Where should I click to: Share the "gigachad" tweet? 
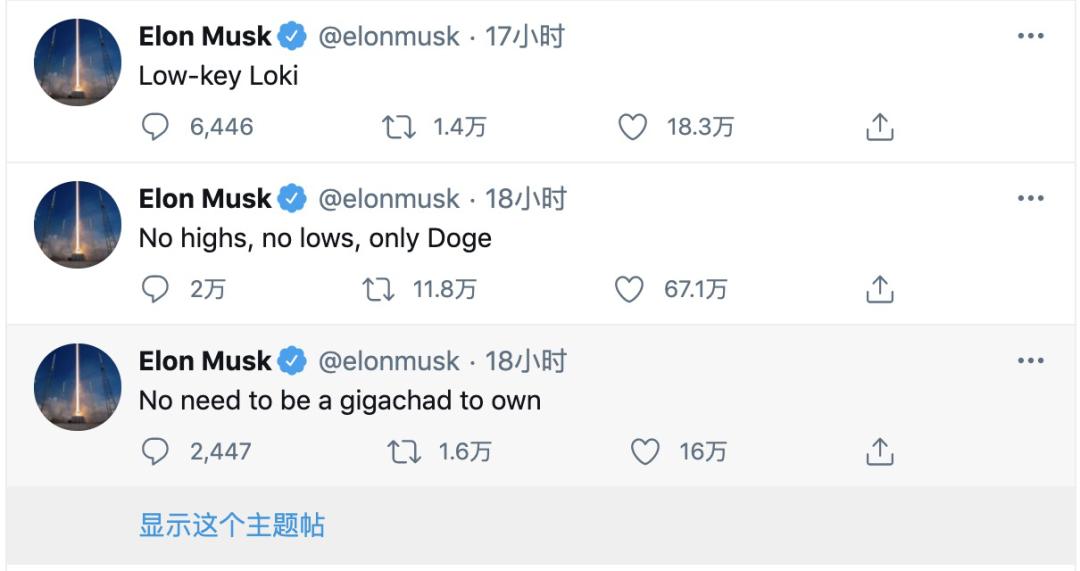point(879,452)
